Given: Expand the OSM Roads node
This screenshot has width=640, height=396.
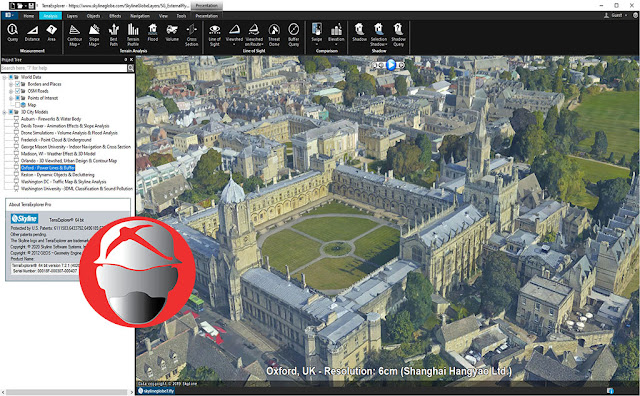Looking at the screenshot, I should point(11,91).
